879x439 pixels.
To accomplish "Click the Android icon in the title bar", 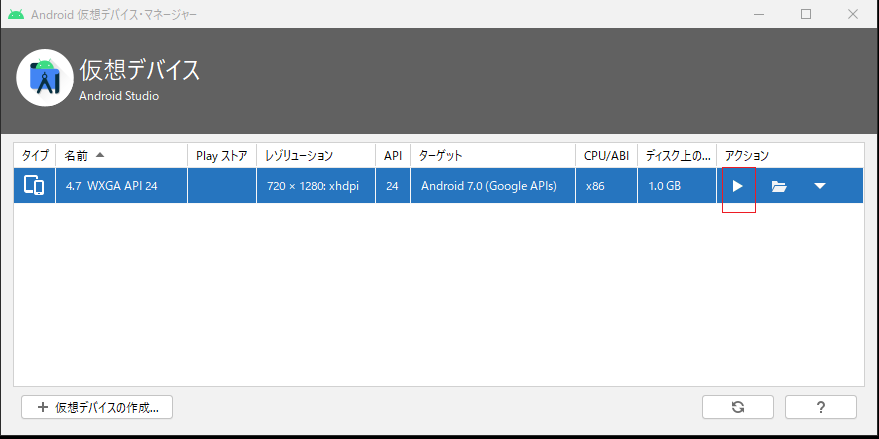I will click(x=16, y=14).
